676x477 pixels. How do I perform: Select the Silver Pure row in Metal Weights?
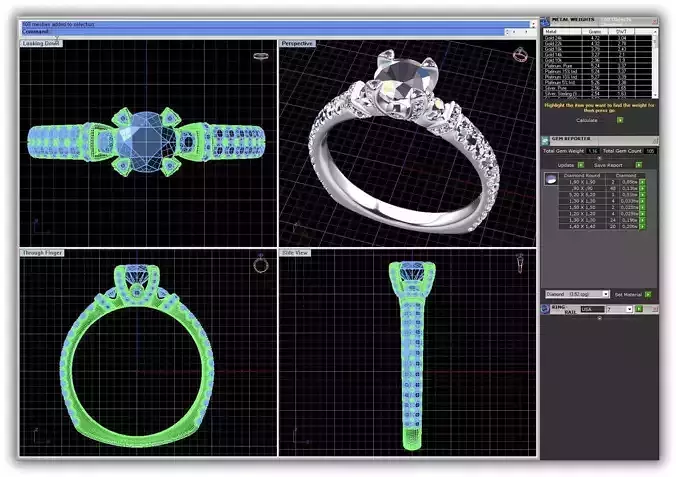click(598, 88)
